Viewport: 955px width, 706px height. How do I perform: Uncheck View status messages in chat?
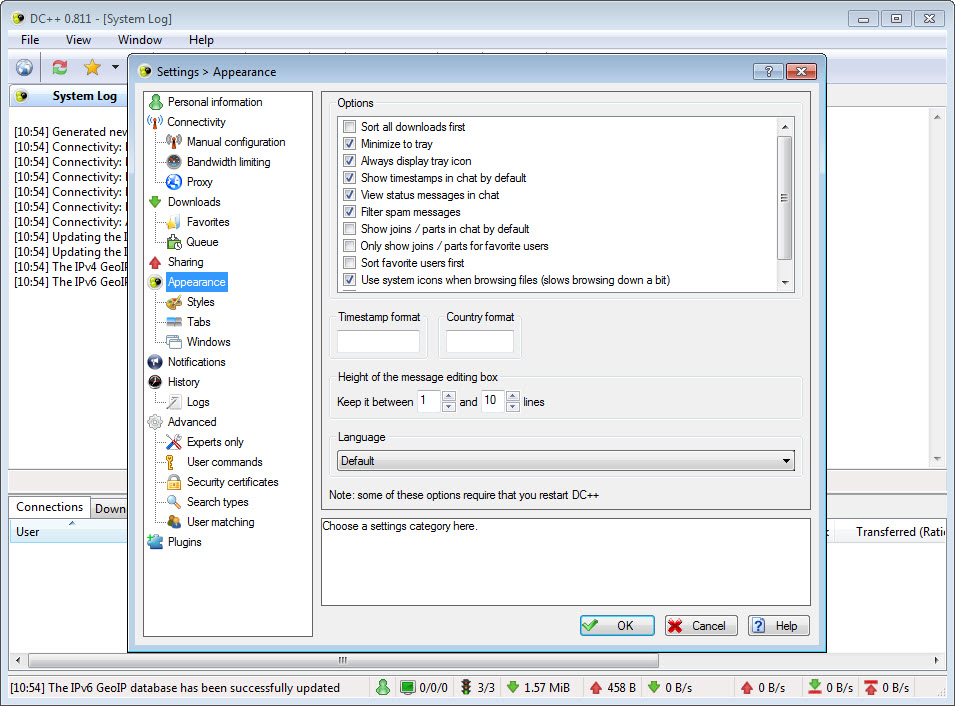click(350, 195)
